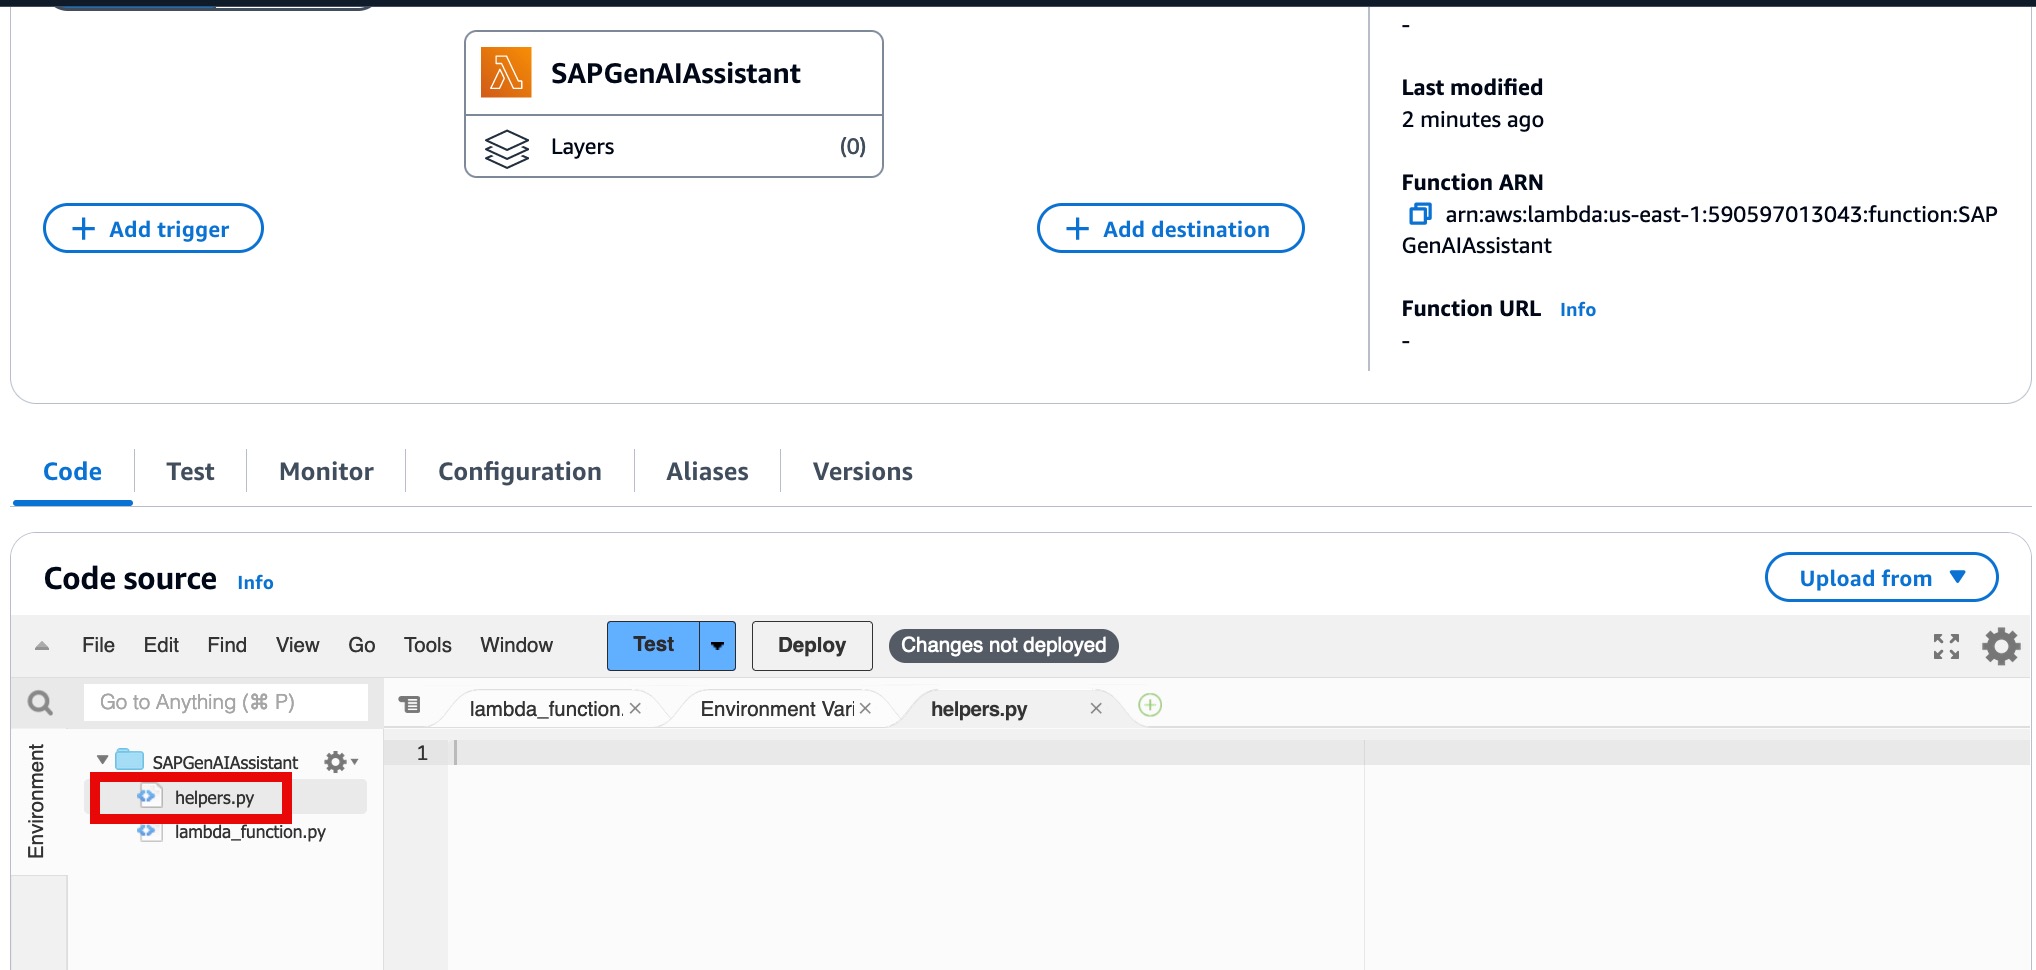Switch to the Configuration tab

(x=519, y=471)
